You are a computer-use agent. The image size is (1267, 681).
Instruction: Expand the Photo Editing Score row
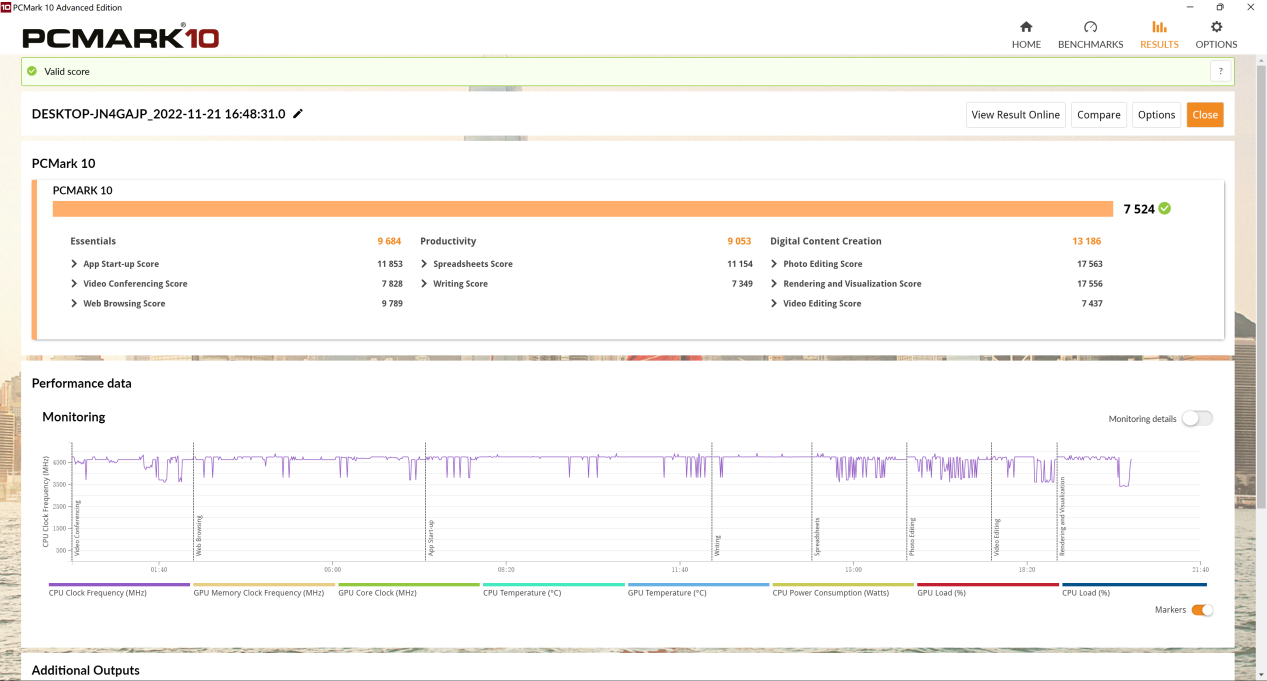point(775,264)
